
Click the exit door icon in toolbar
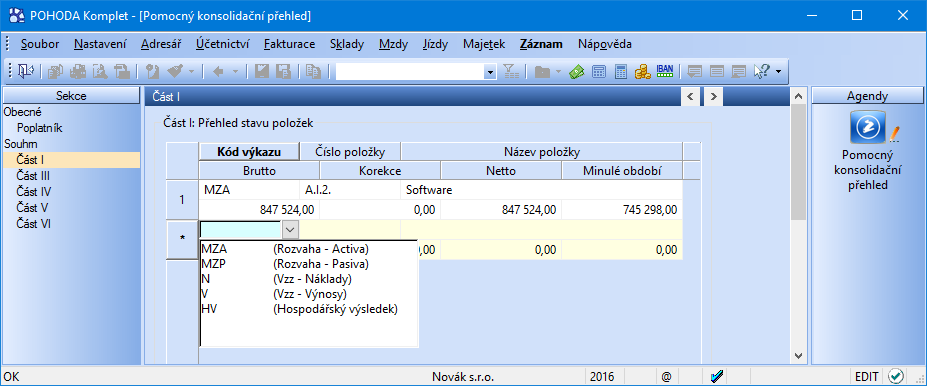25,72
